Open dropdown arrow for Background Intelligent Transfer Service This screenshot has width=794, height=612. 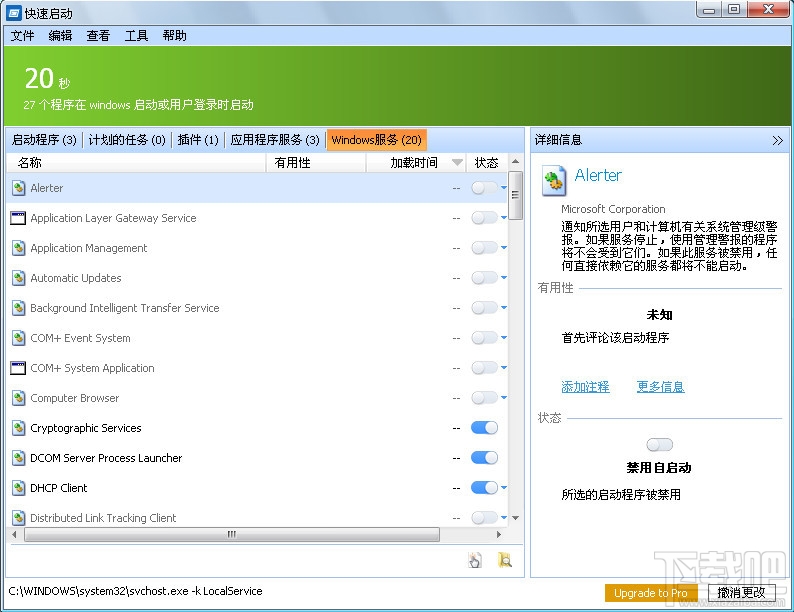click(x=504, y=307)
